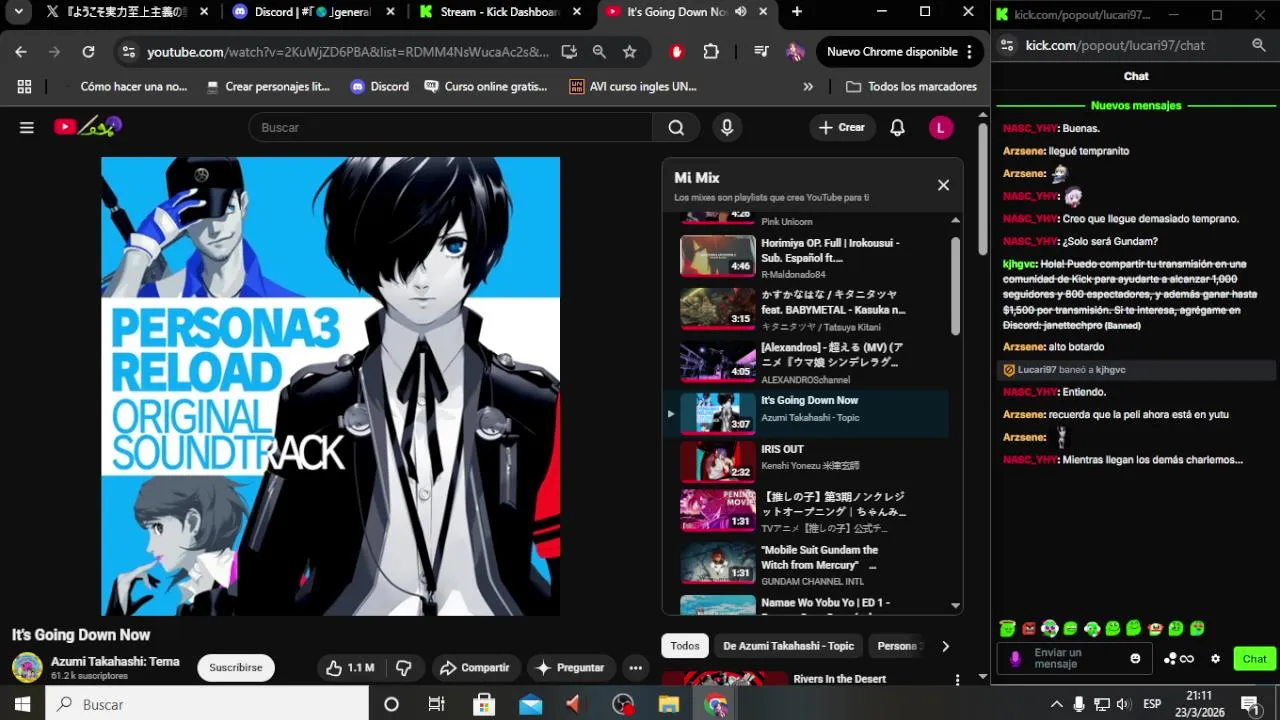Like the video with thumbs up
Screen dimensions: 1280x720
pyautogui.click(x=350, y=668)
